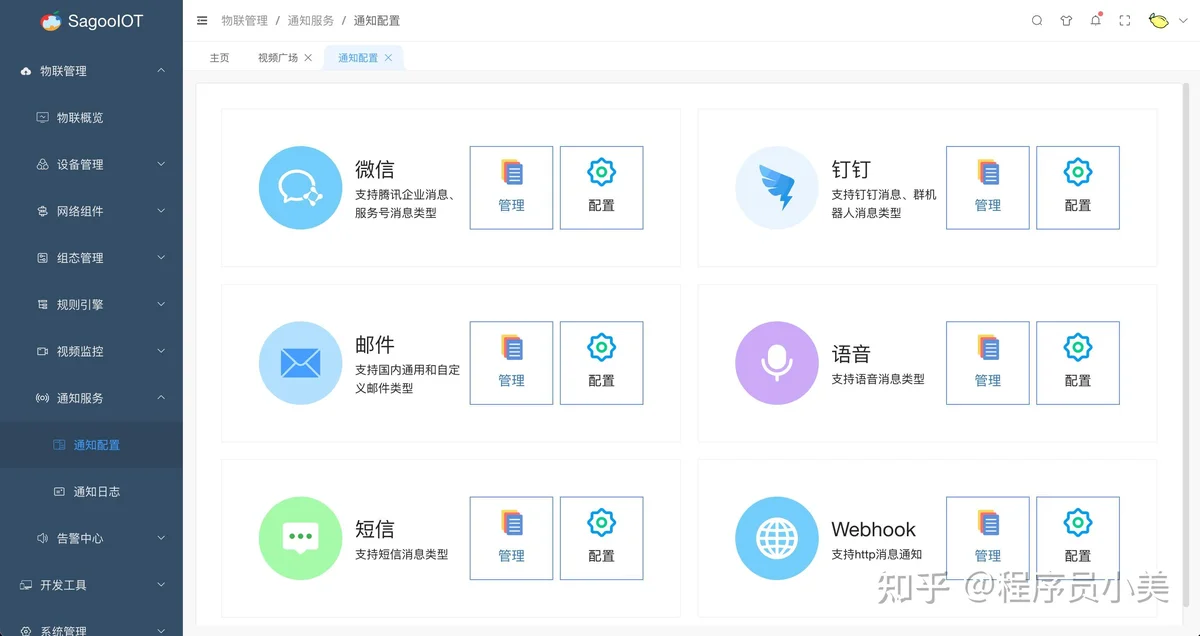1200x636 pixels.
Task: Toggle fullscreen with the expand icon
Action: tap(1125, 20)
